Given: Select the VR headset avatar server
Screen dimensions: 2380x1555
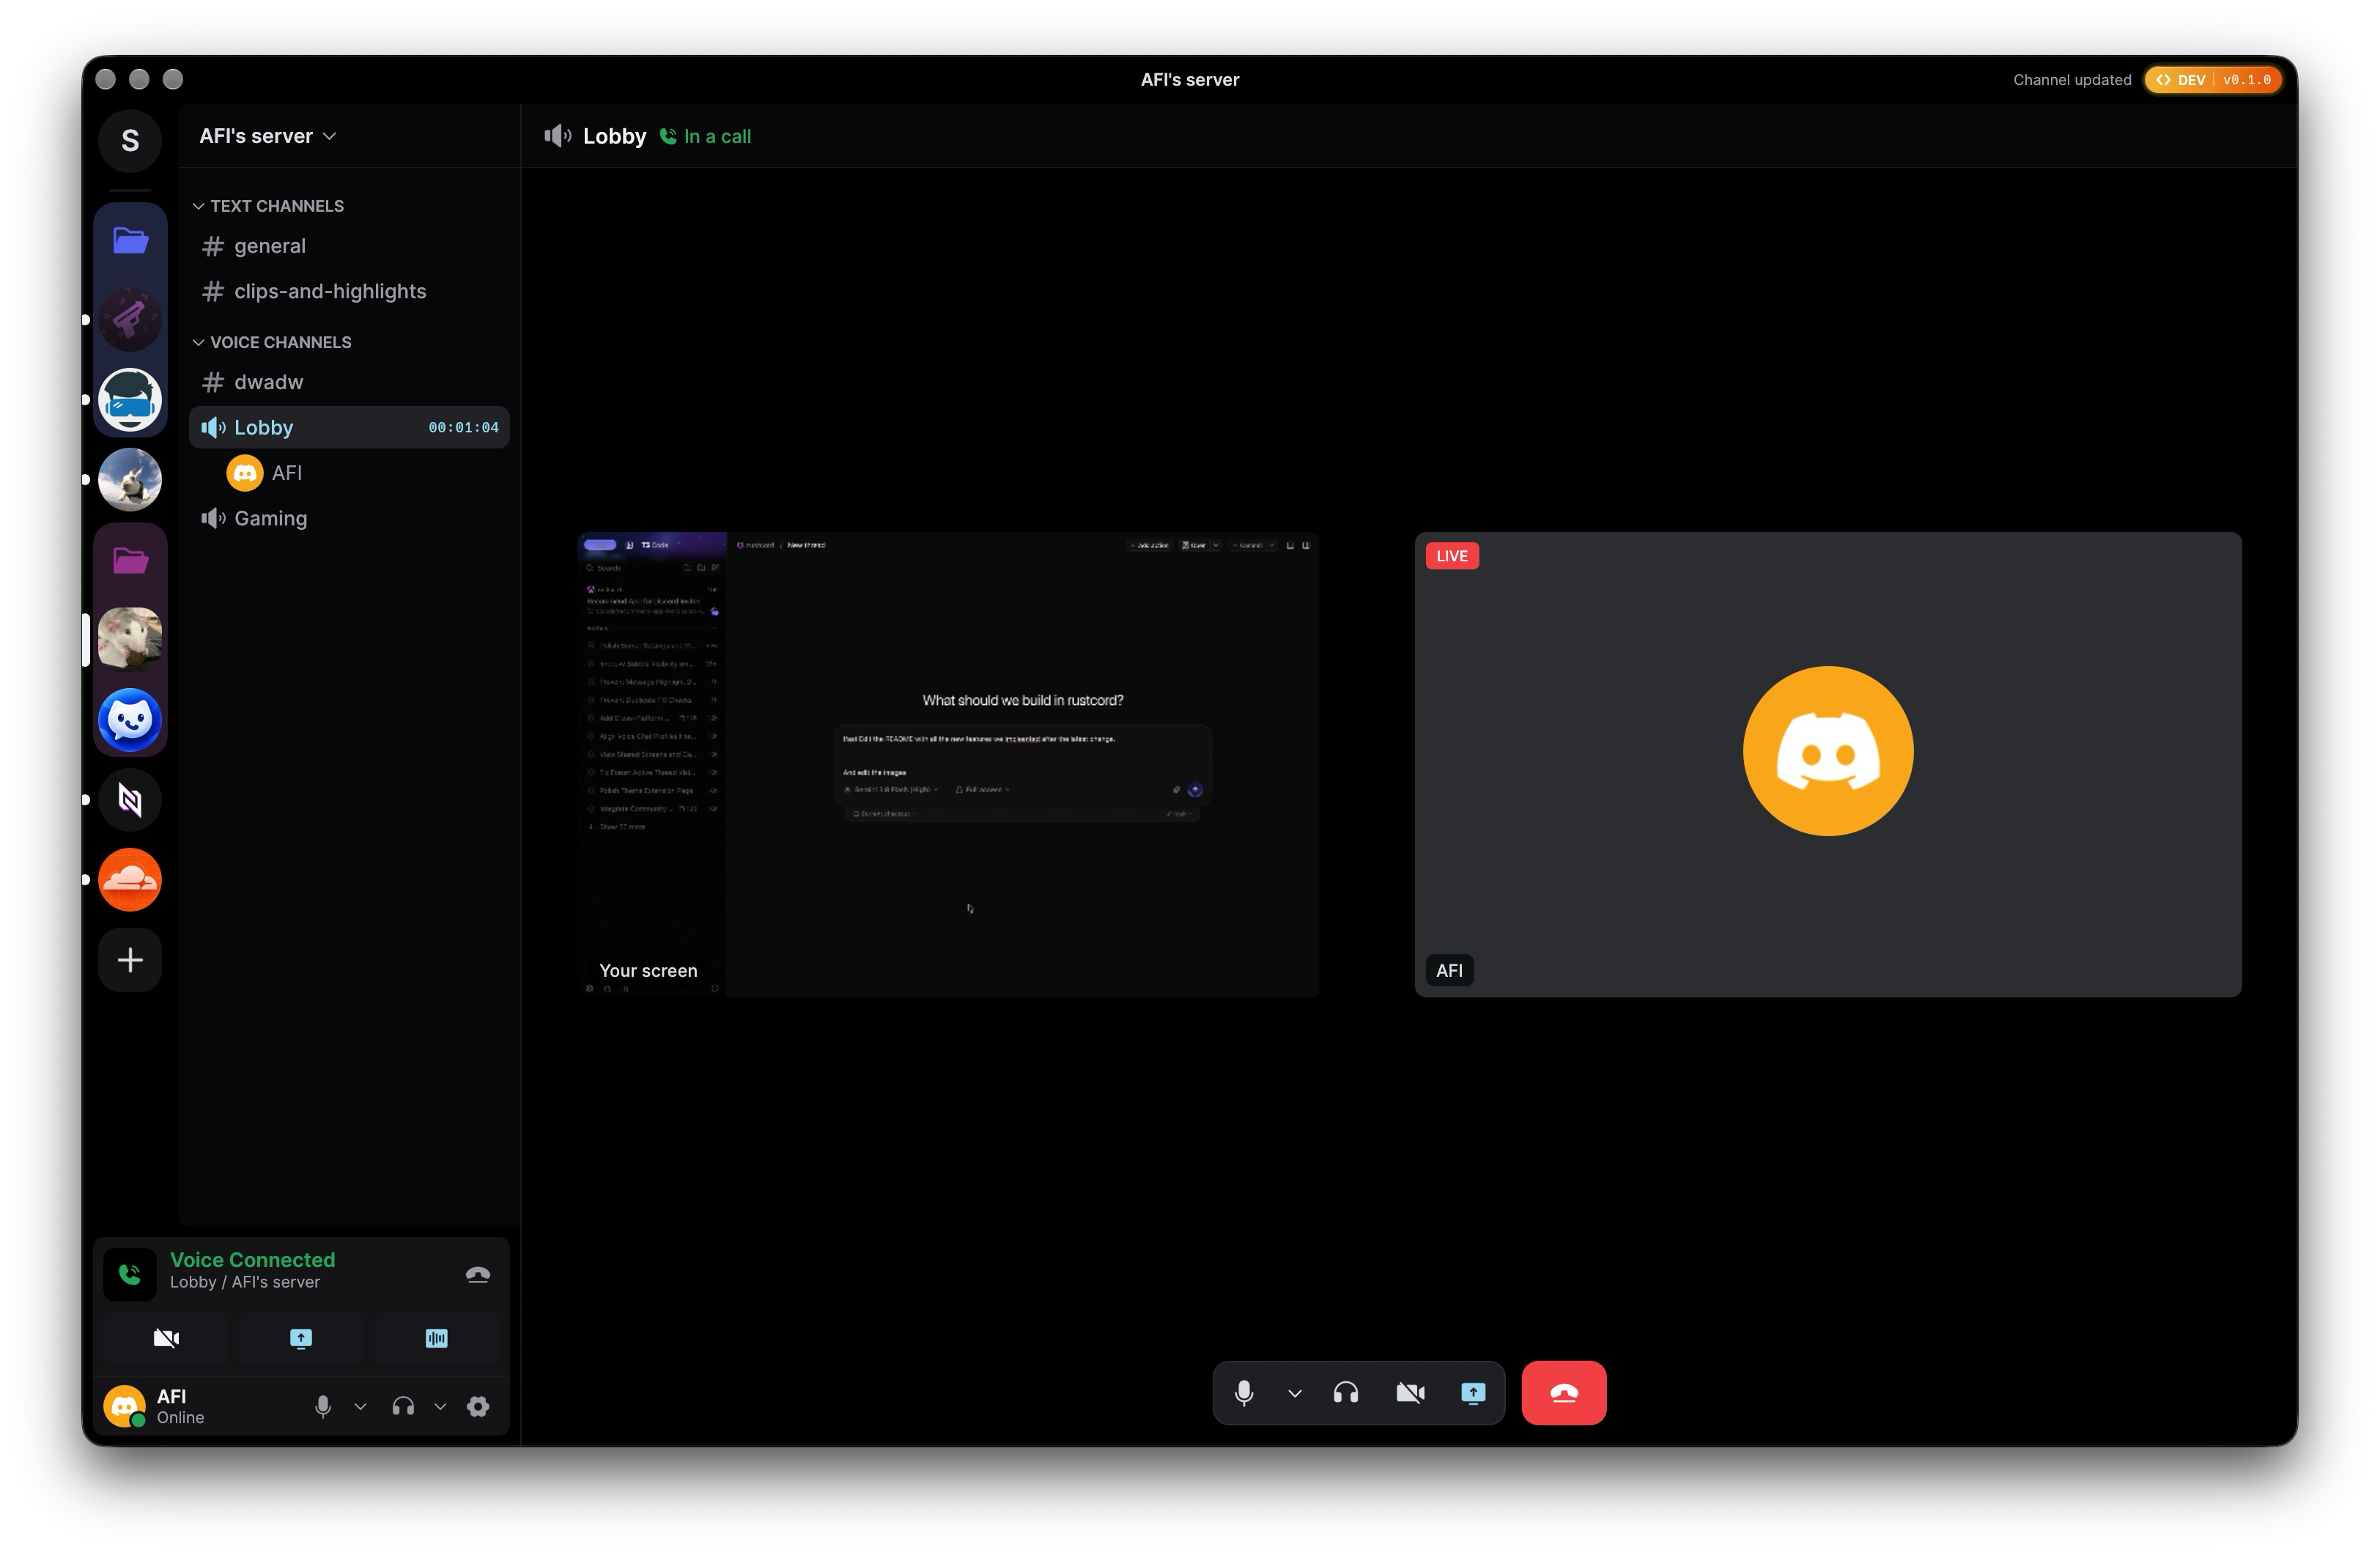Looking at the screenshot, I should point(130,400).
